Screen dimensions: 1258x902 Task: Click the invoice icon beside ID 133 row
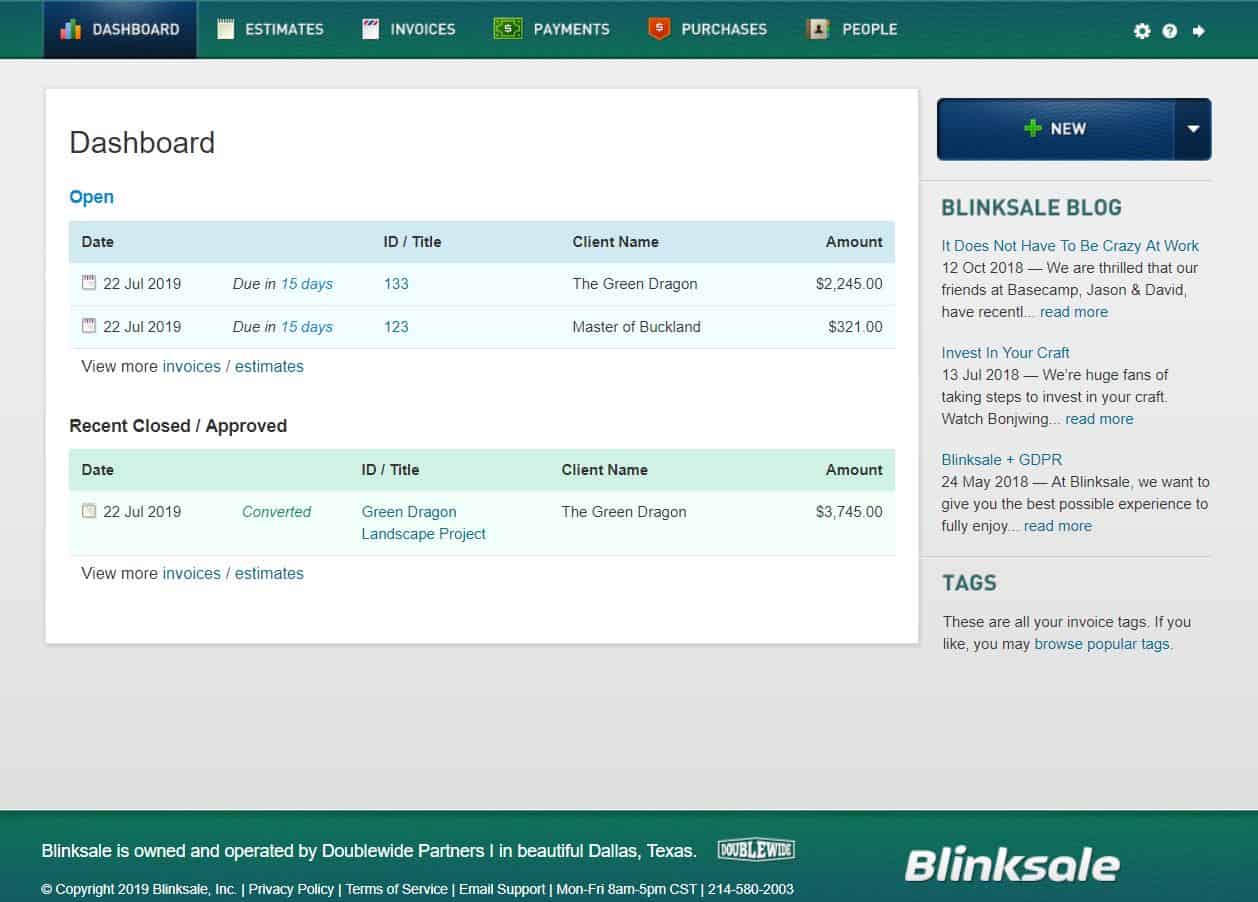pyautogui.click(x=89, y=283)
